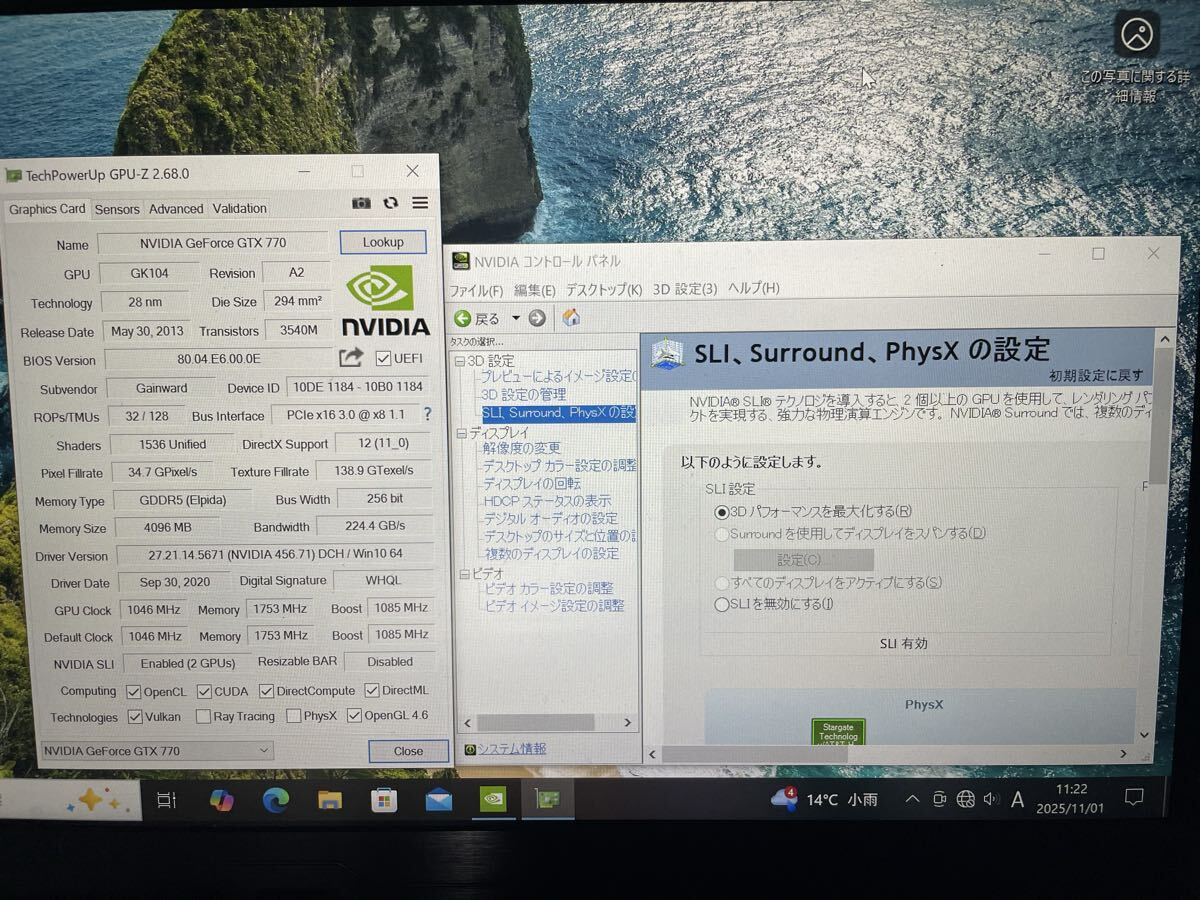1200x900 pixels.
Task: Collapse the 3D 設定 tree node
Action: 460,360
